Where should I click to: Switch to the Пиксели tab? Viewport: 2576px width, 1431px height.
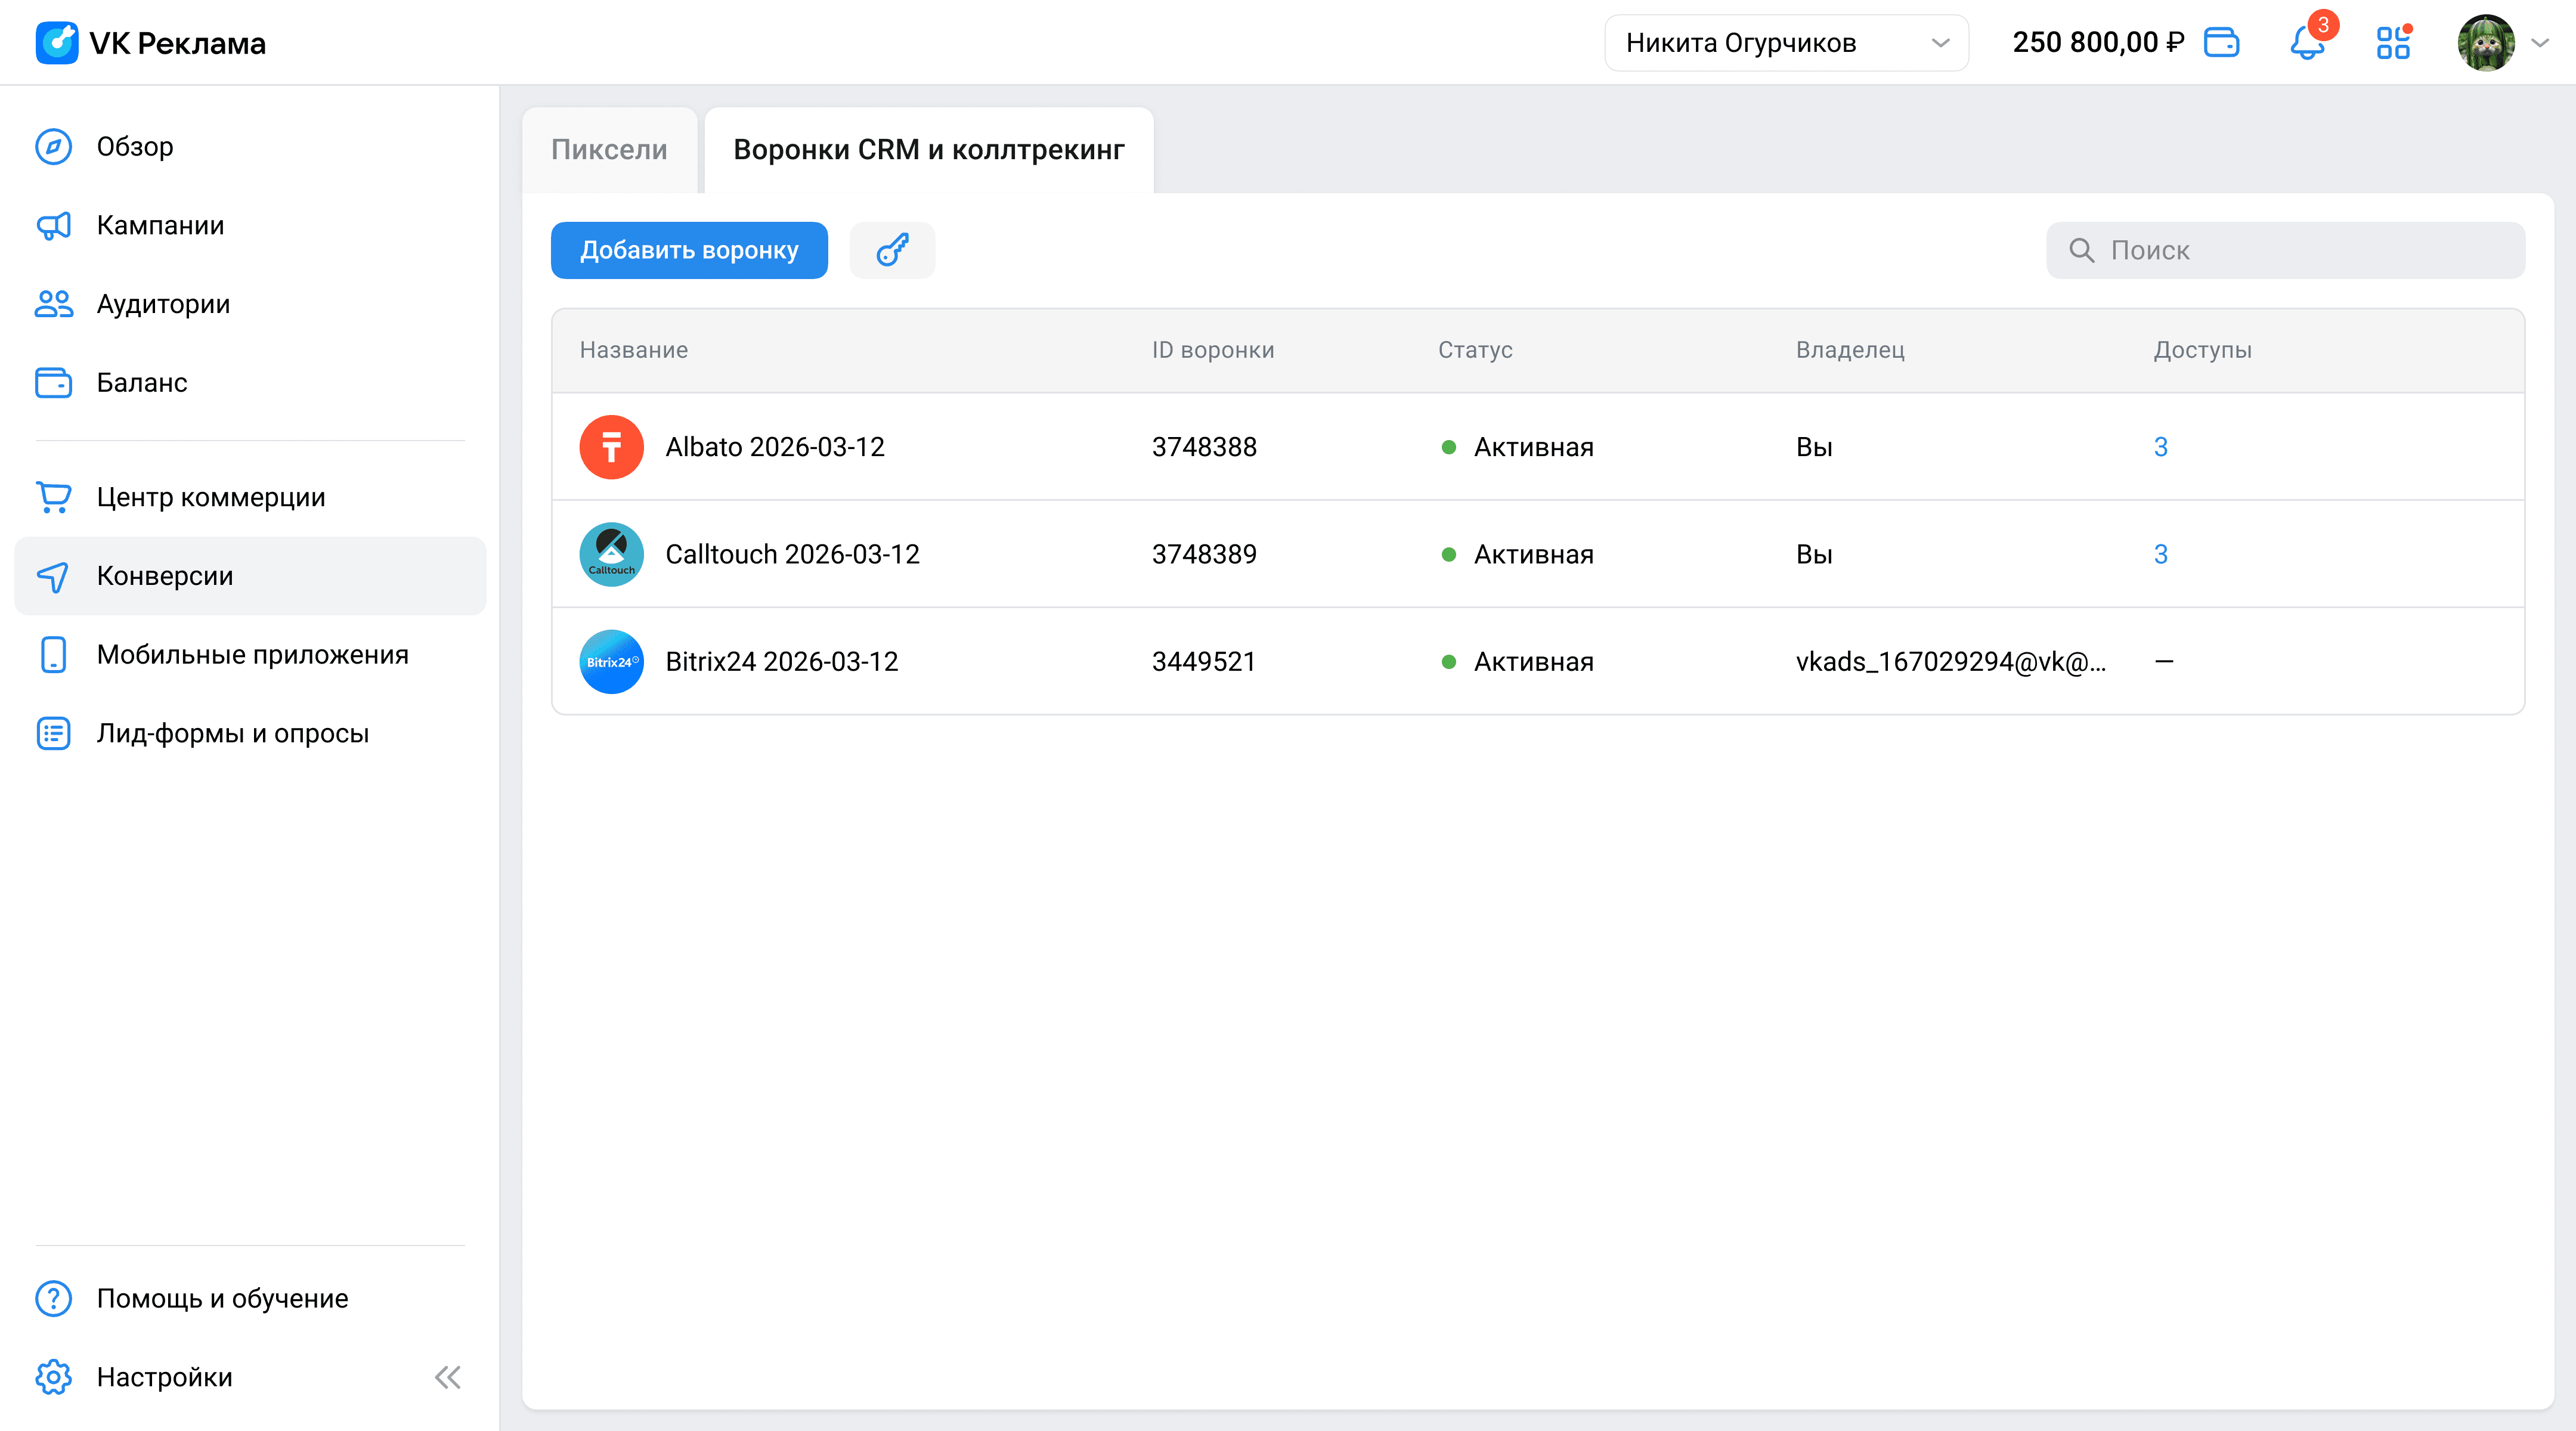[x=609, y=150]
